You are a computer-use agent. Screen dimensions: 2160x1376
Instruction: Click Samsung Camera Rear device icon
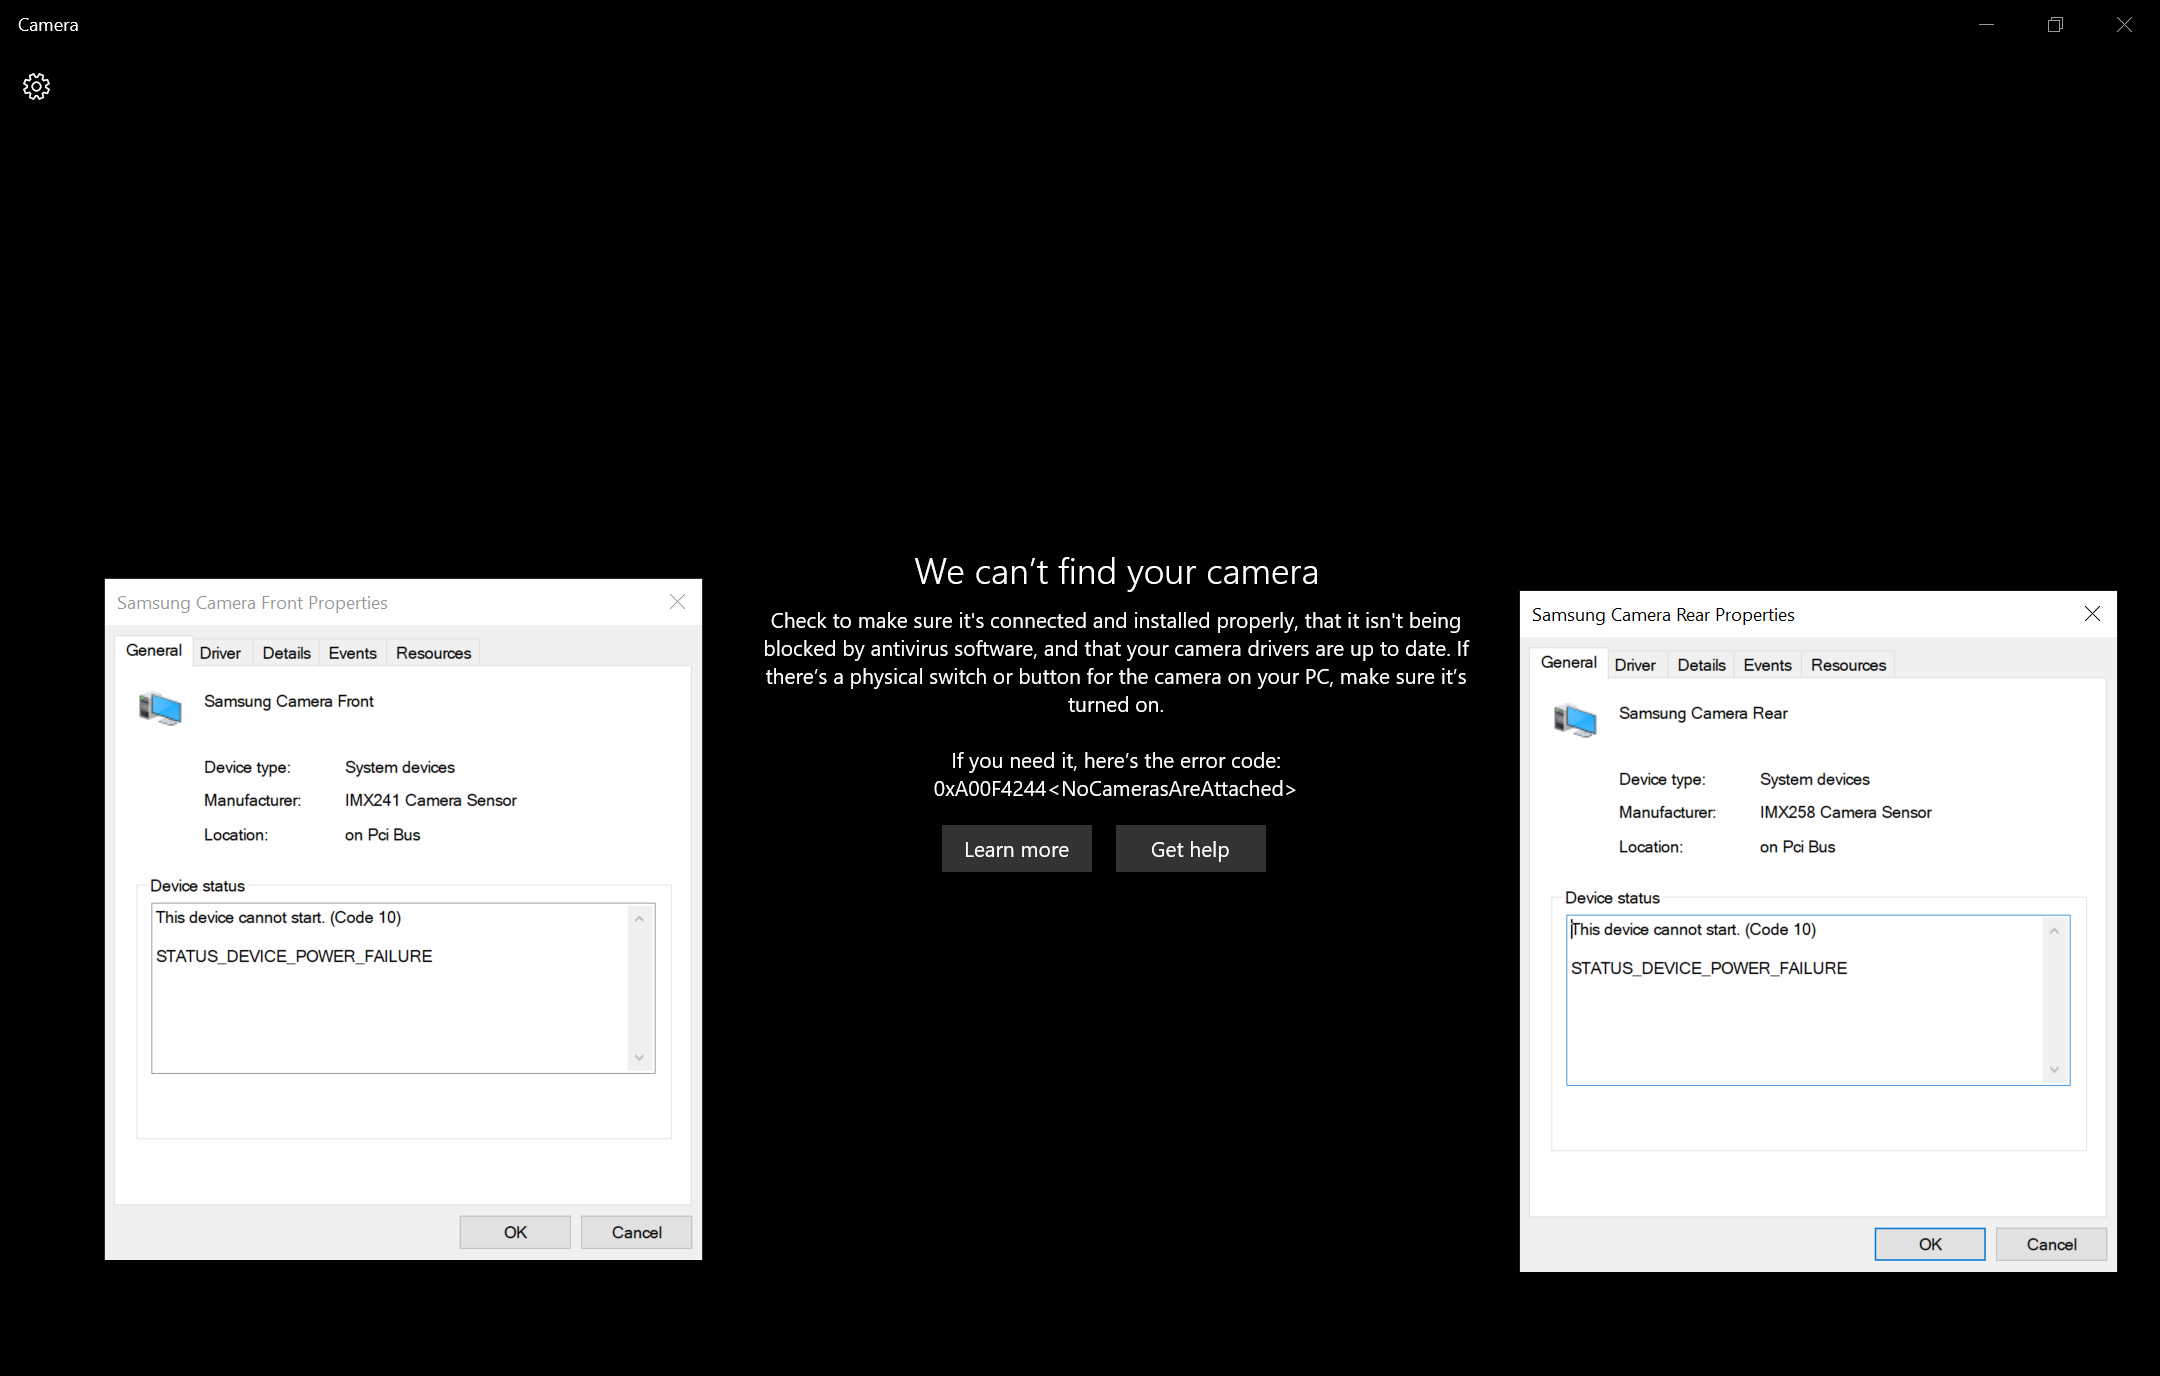click(x=1575, y=720)
